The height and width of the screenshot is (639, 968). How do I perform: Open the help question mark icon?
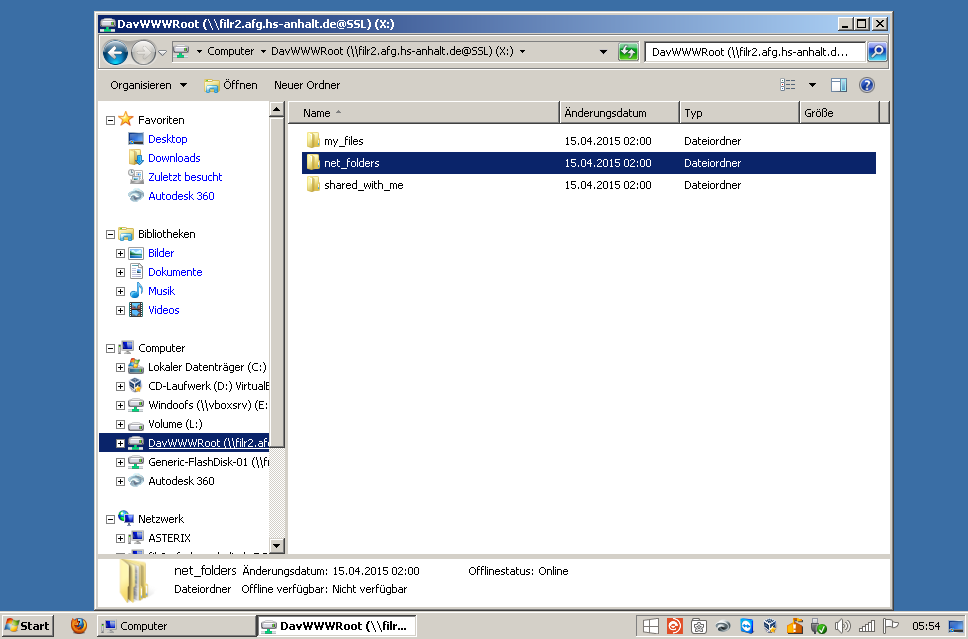[867, 86]
